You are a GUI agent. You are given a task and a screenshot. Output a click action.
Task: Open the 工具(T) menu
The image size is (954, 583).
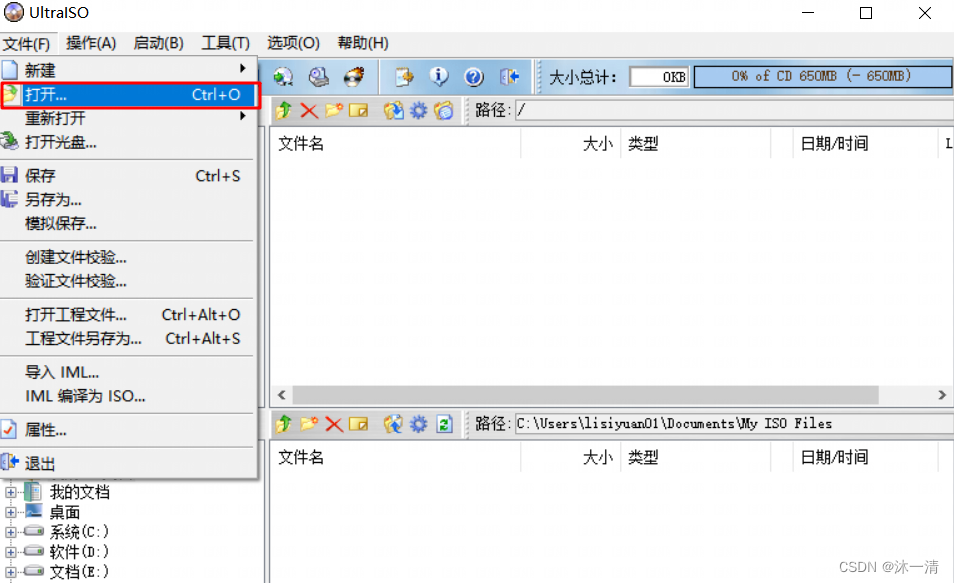[226, 43]
